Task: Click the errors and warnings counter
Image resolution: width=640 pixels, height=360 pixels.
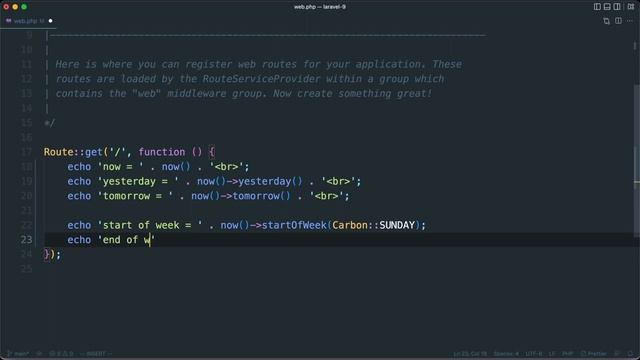Action: 61,353
